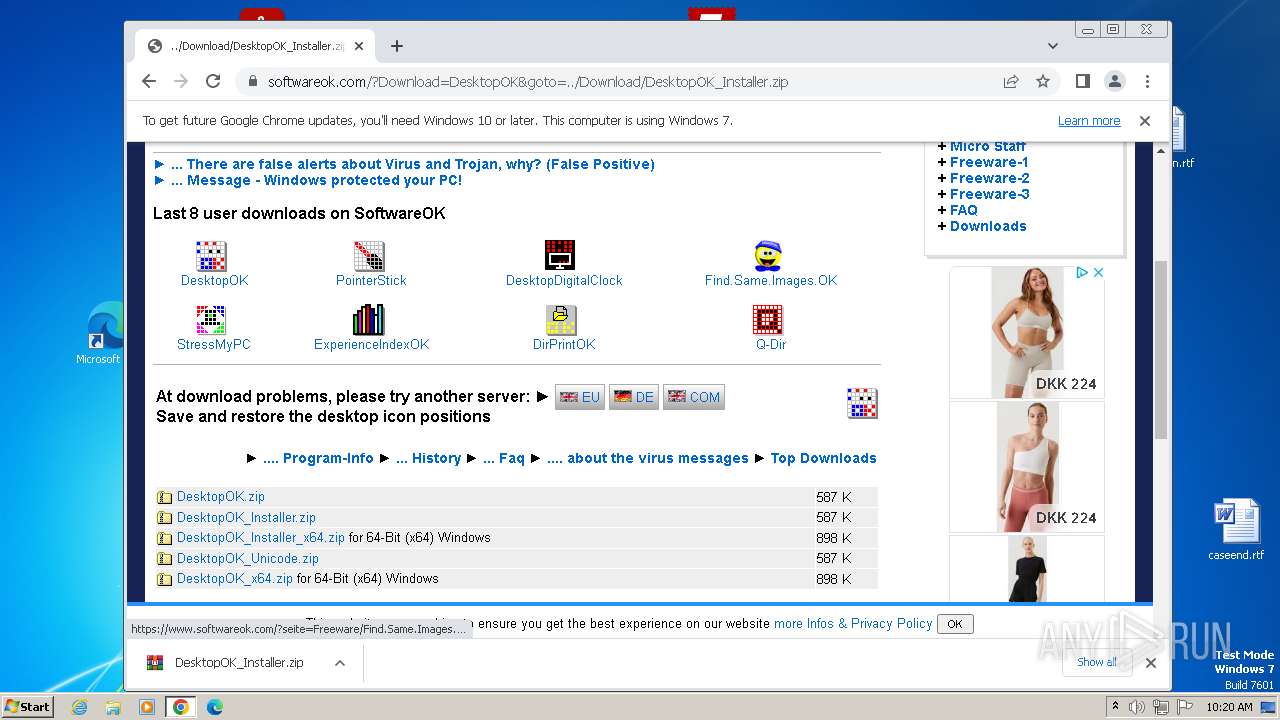Viewport: 1280px width, 720px height.
Task: Switch to the DesktopOK_Installer.zip browser tab
Action: [255, 46]
